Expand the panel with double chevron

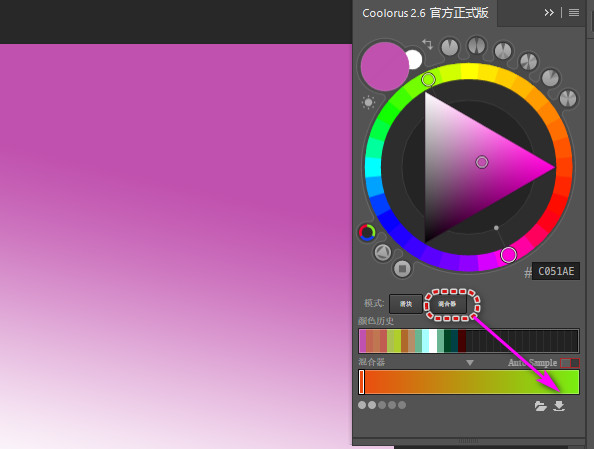coord(549,13)
